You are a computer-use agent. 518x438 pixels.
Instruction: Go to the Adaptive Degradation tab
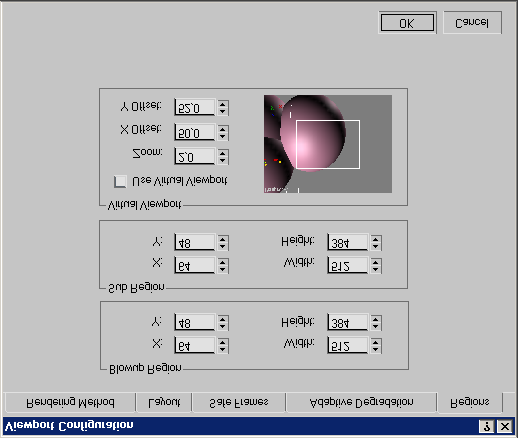[x=362, y=402]
